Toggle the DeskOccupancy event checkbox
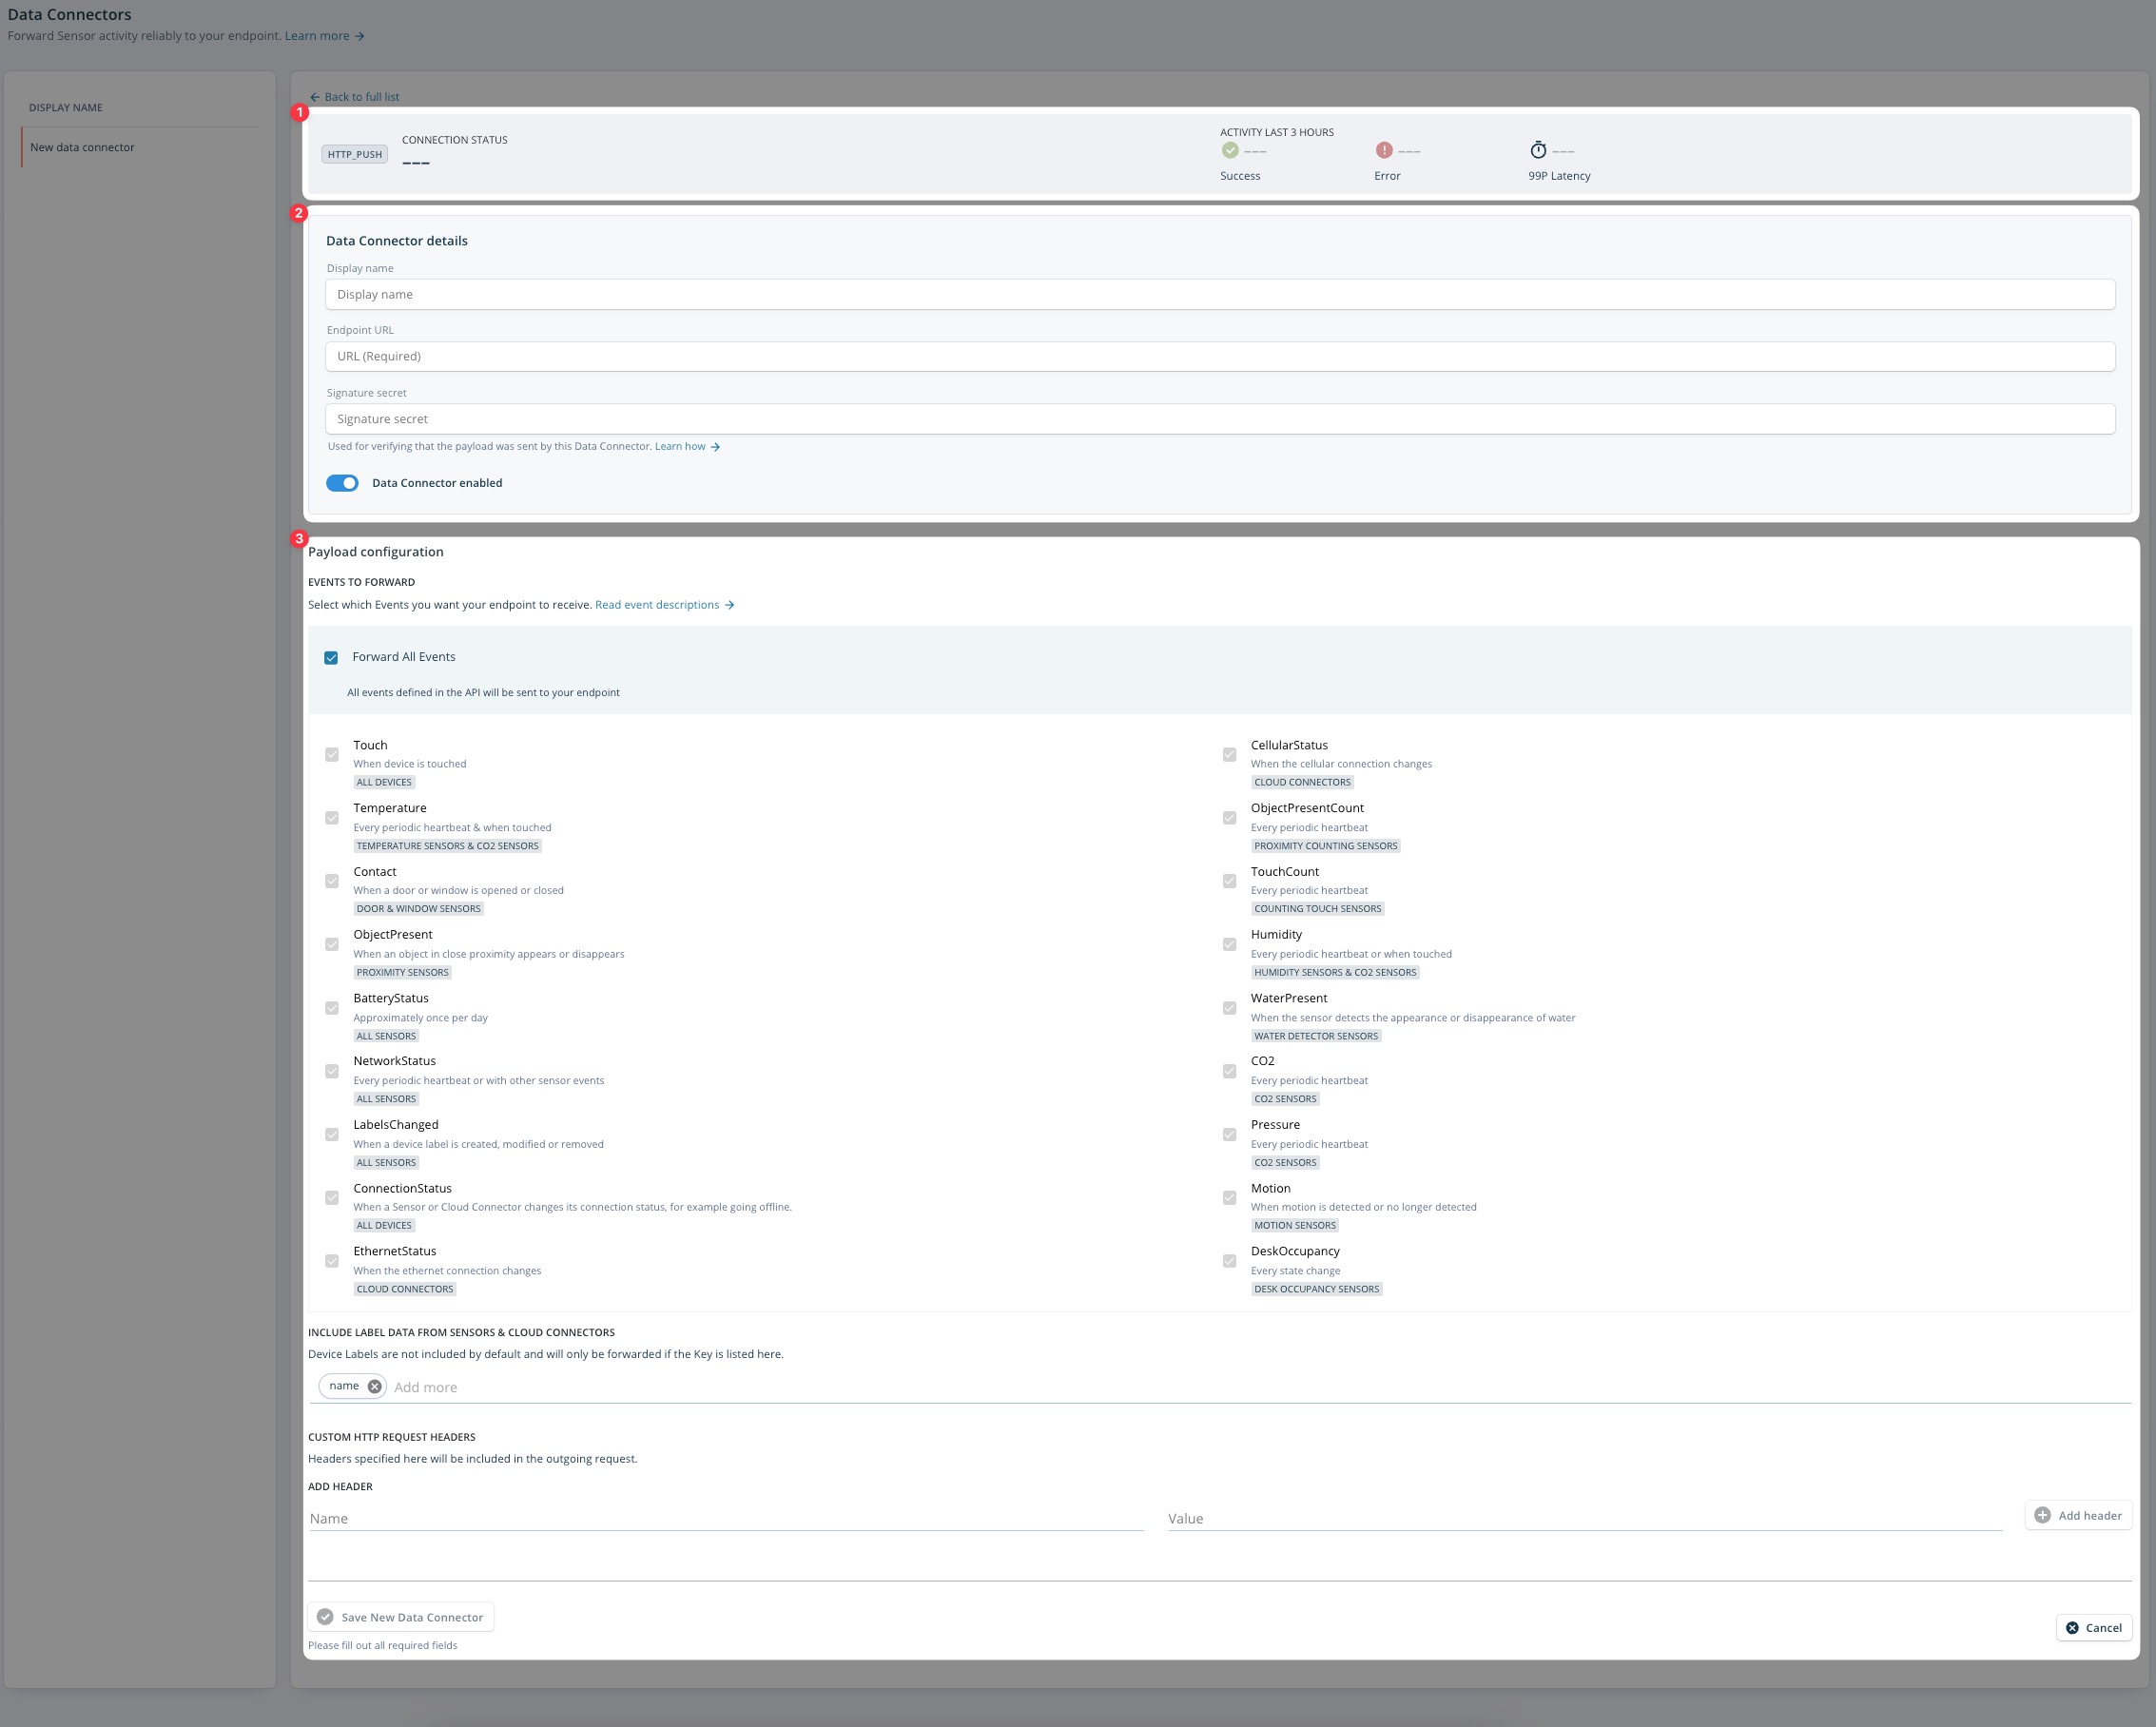 coord(1229,1261)
